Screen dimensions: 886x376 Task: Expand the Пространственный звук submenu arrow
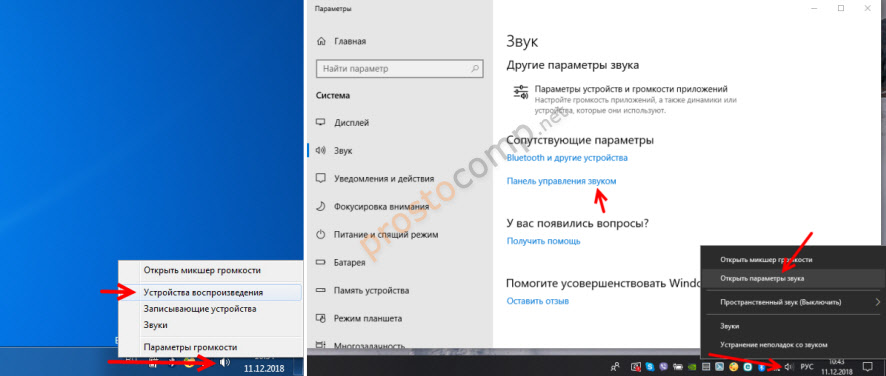tap(878, 302)
